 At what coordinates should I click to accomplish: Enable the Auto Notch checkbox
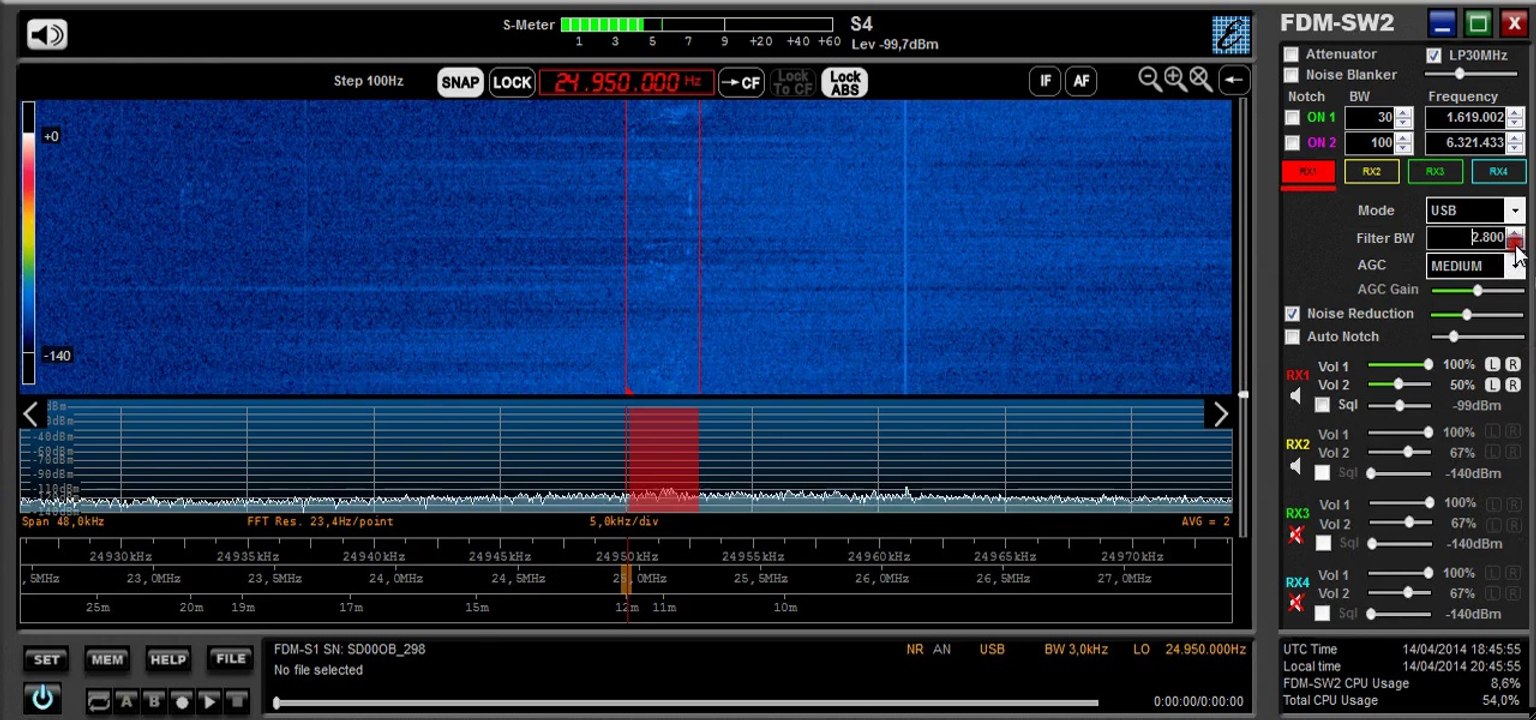coord(1292,337)
